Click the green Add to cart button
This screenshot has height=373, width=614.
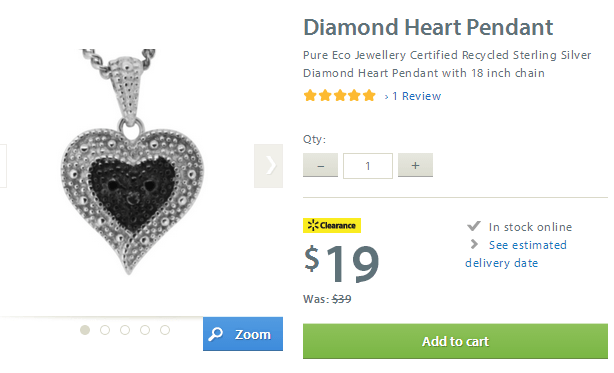455,341
